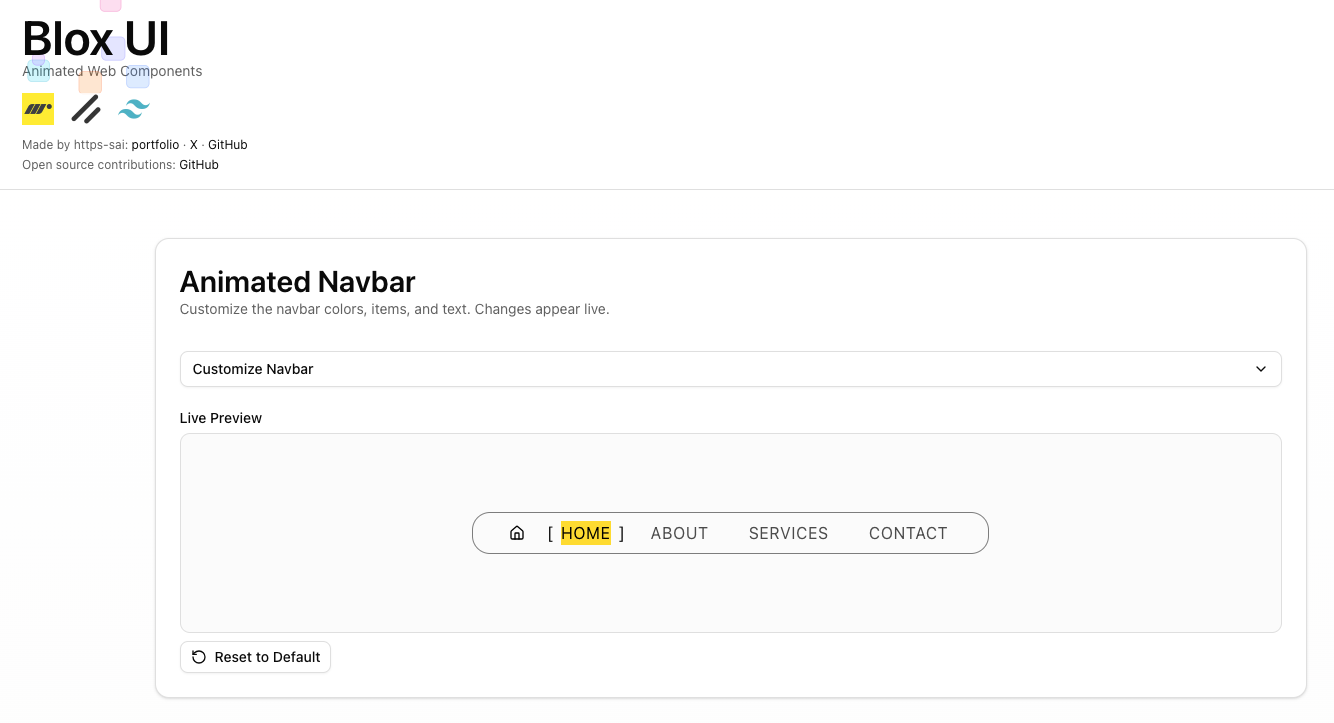This screenshot has height=723, width=1334.
Task: Click the reset arrow icon on Reset button
Action: (198, 657)
